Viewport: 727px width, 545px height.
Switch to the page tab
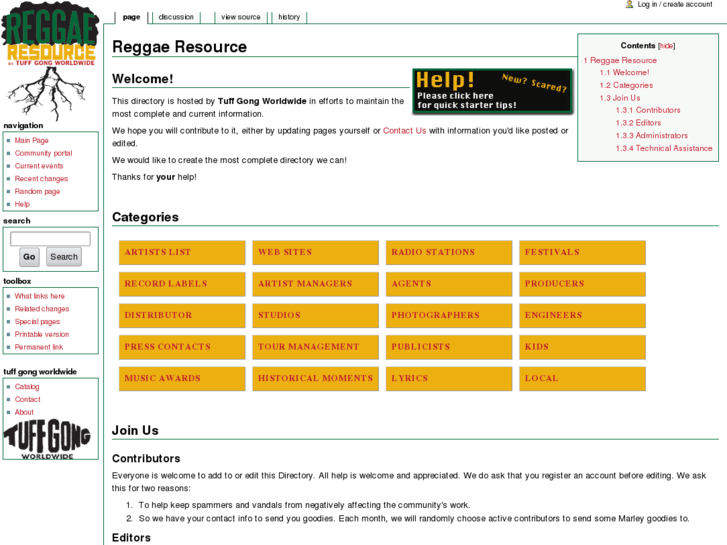click(131, 17)
